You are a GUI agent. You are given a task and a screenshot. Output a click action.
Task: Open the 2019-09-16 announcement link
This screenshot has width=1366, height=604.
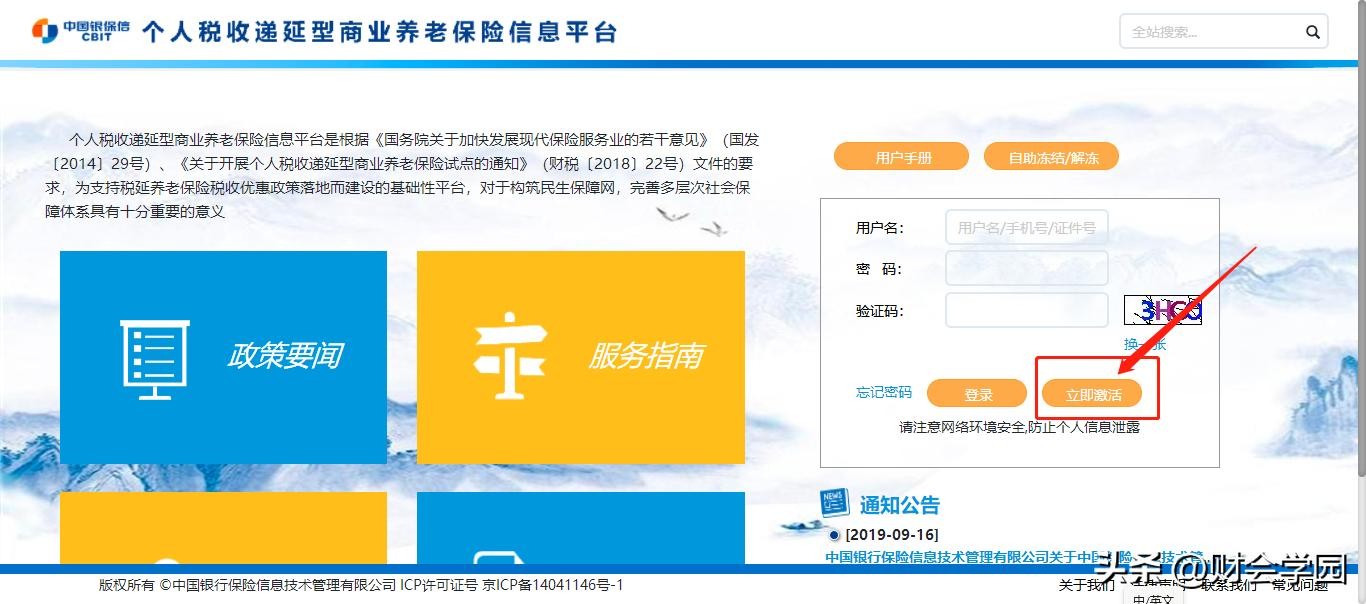click(x=960, y=557)
